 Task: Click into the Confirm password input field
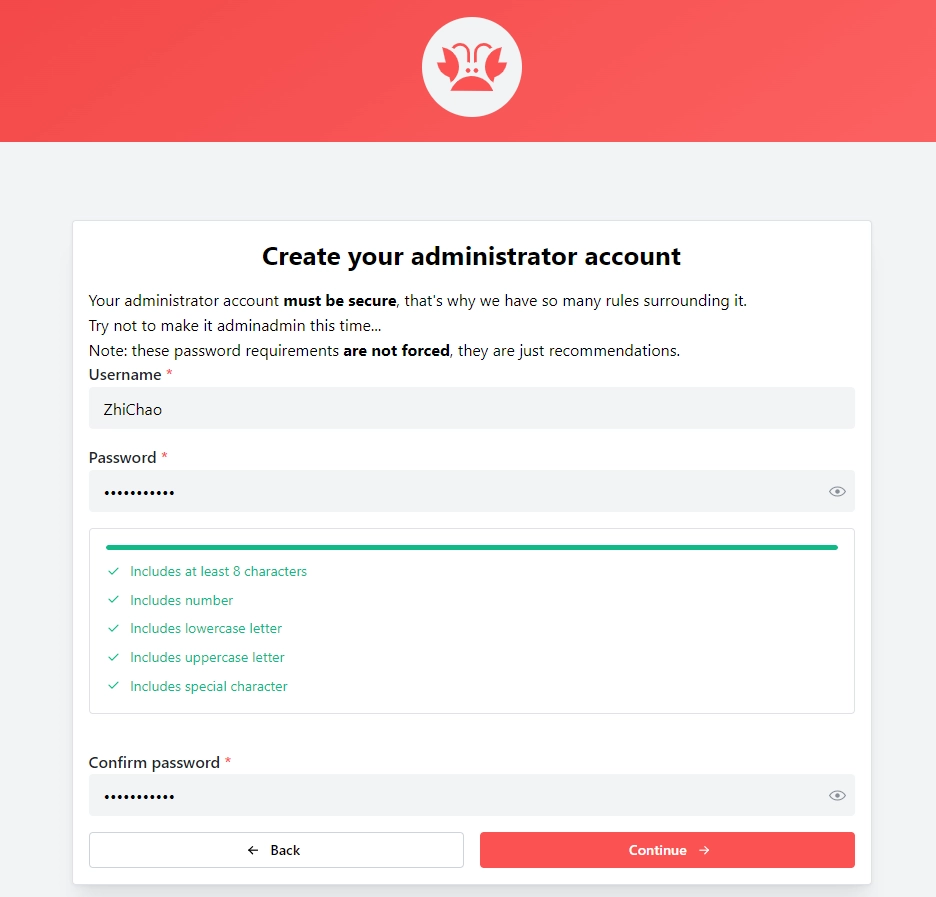[x=450, y=795]
